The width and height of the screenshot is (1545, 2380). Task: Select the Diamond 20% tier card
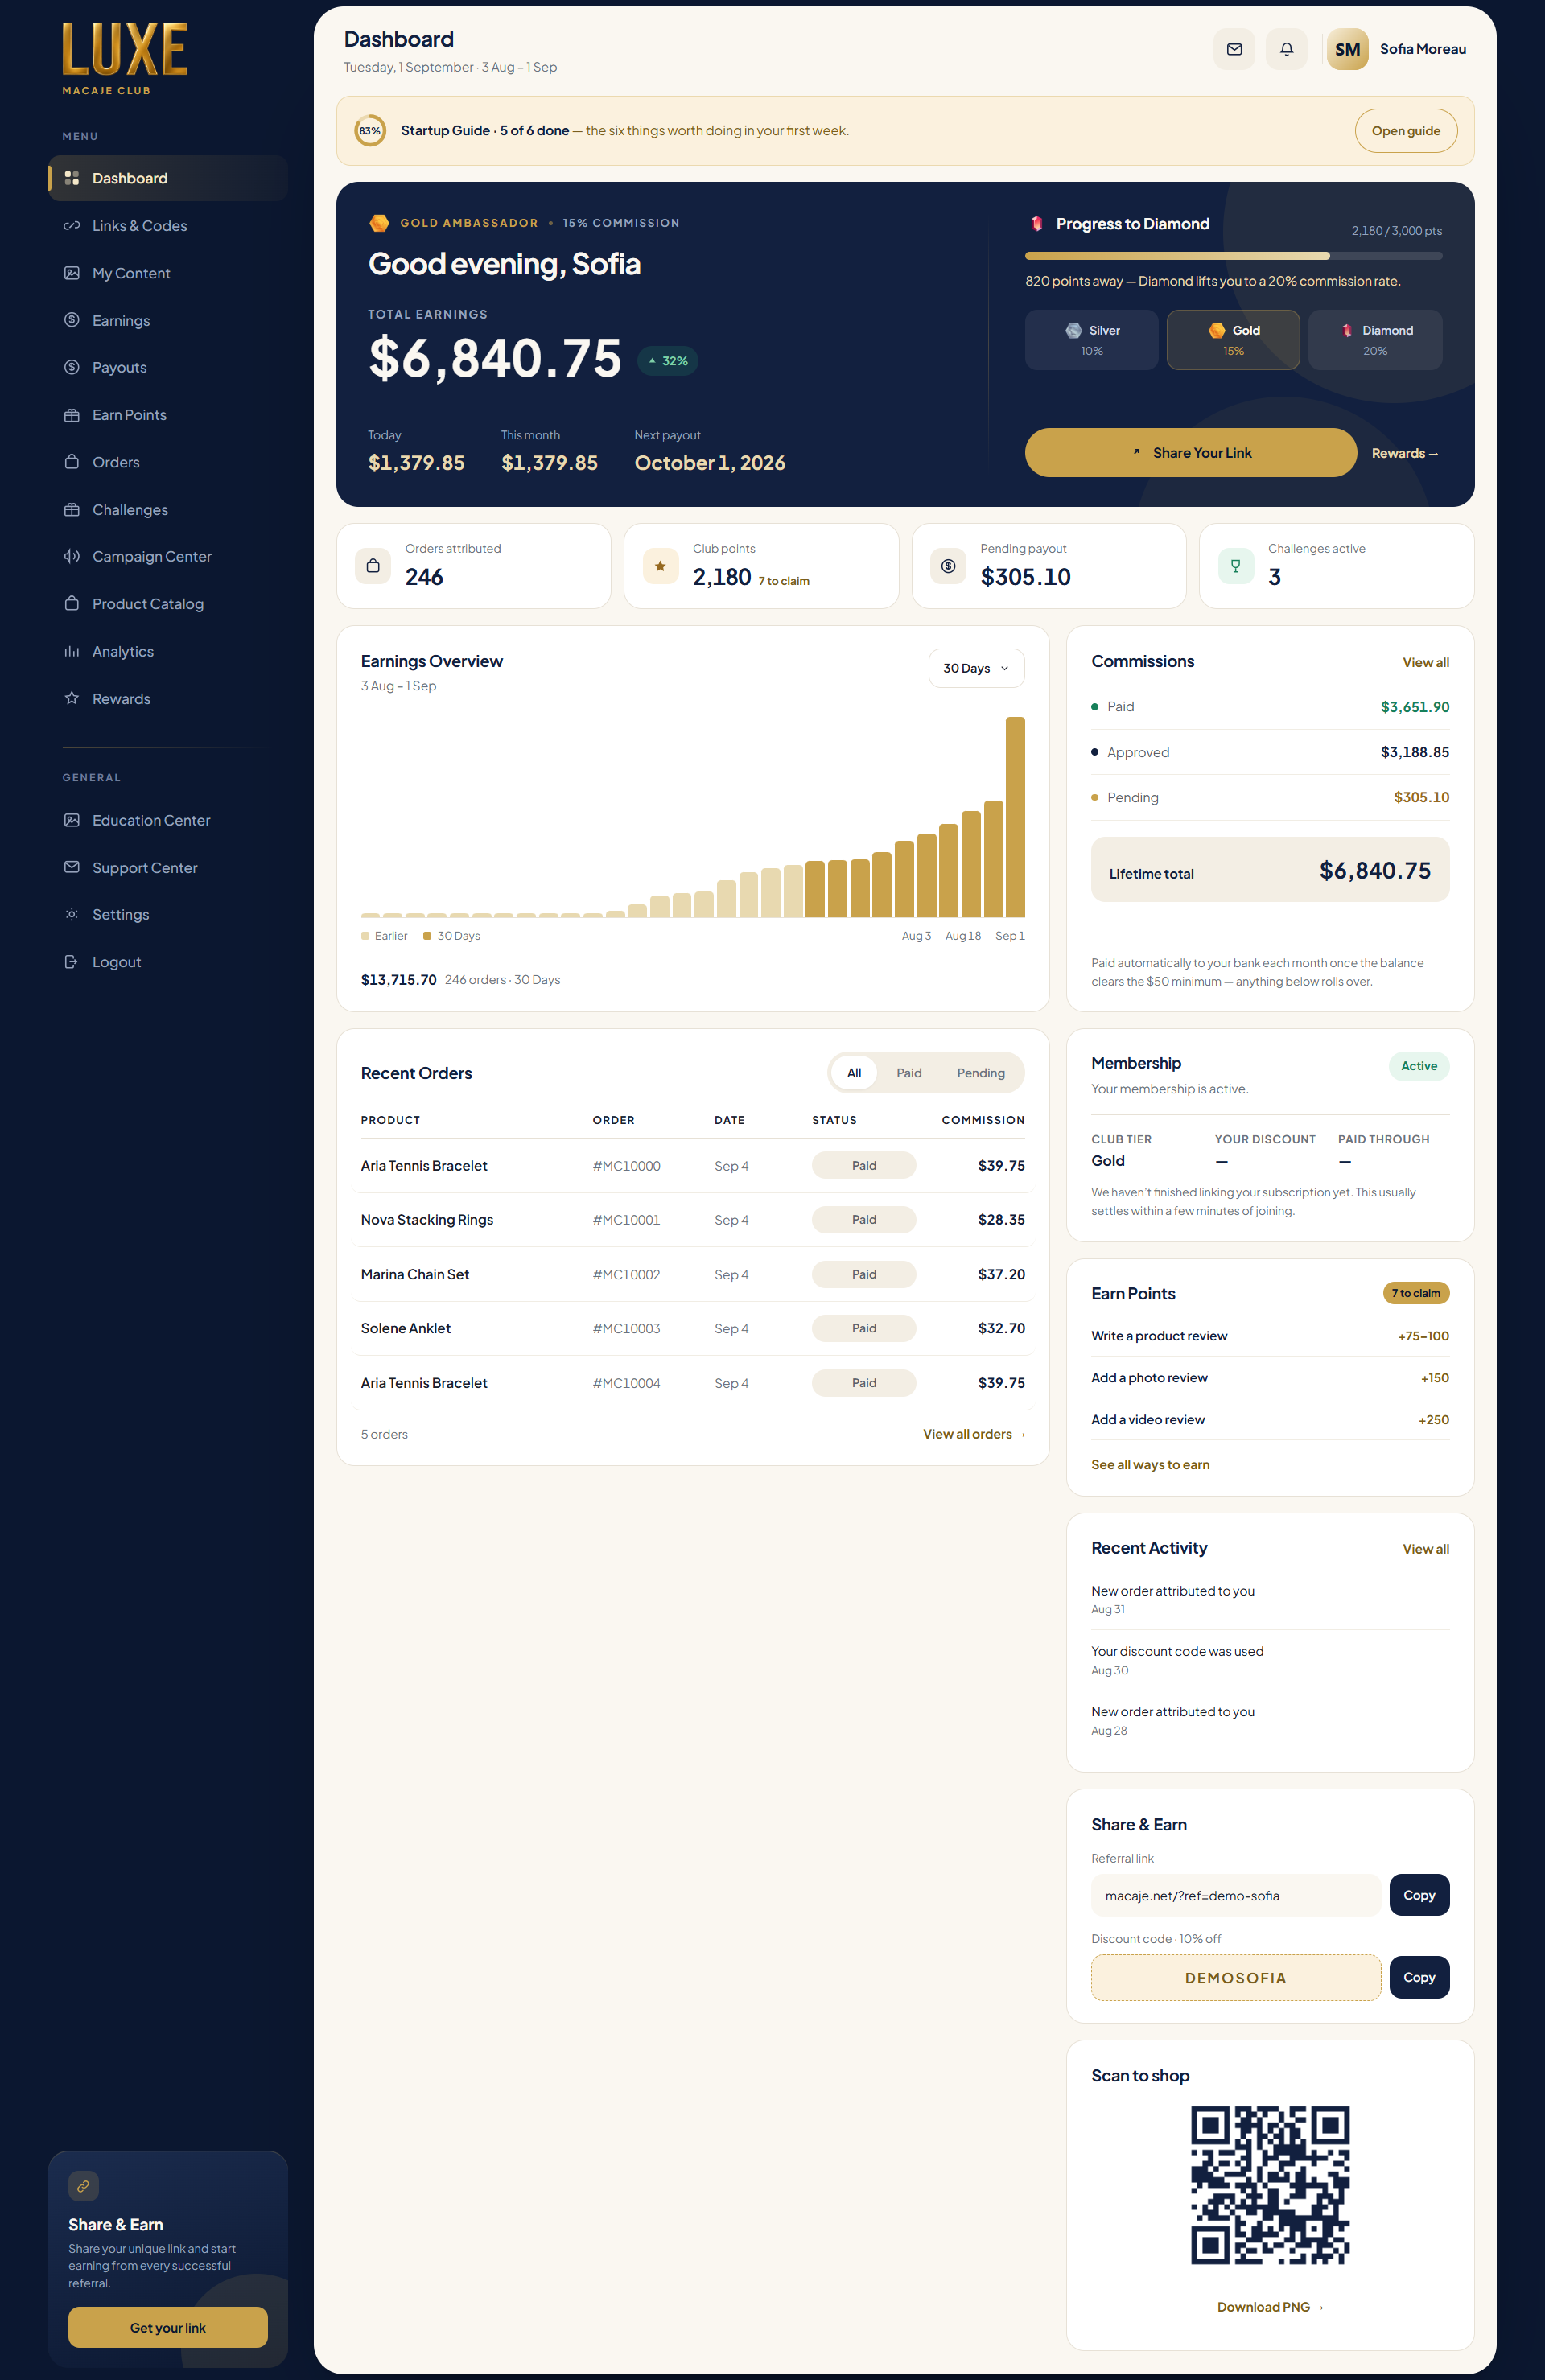coord(1375,340)
